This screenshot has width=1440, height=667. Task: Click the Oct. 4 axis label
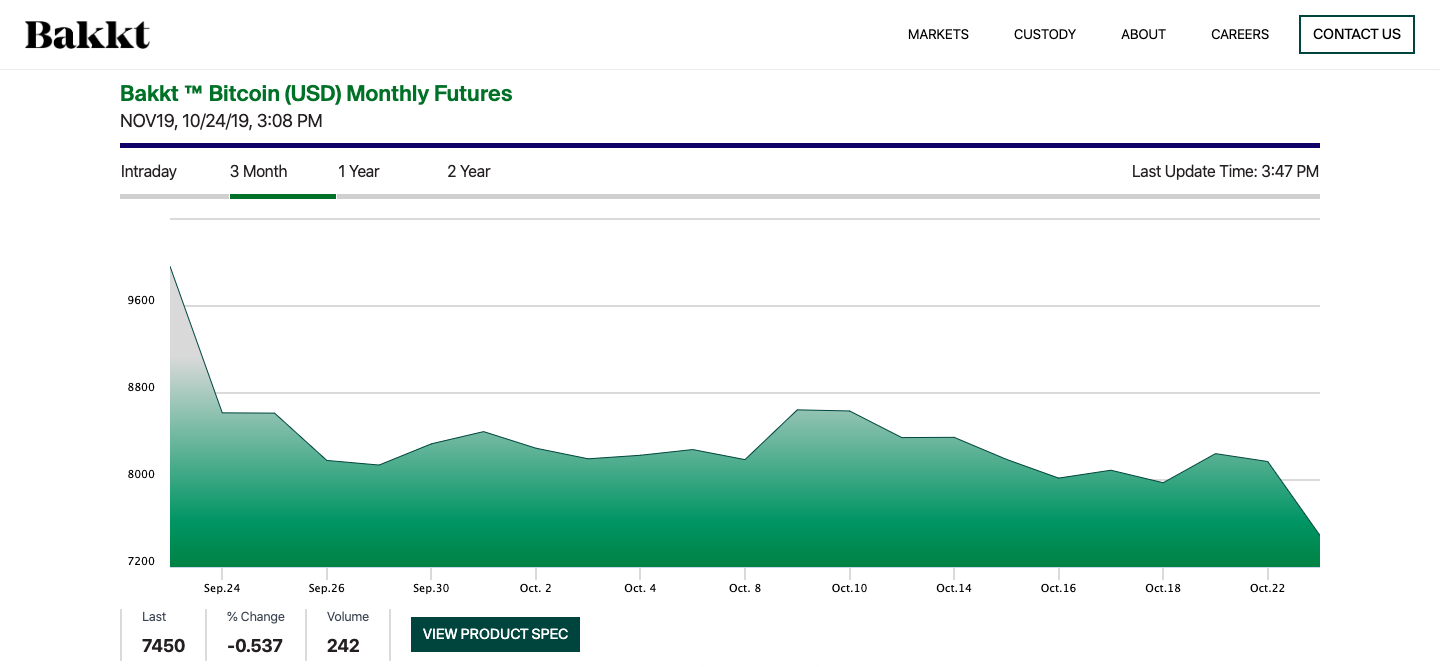(x=640, y=588)
